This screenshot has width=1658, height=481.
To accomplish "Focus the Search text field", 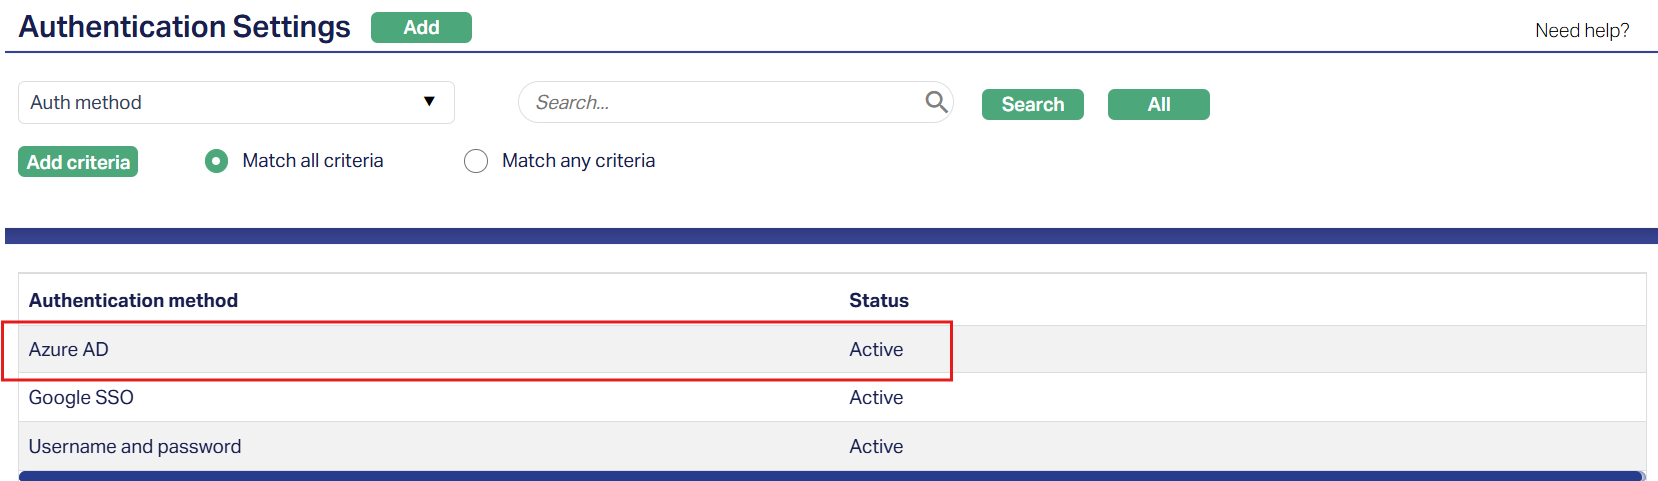I will (x=720, y=103).
